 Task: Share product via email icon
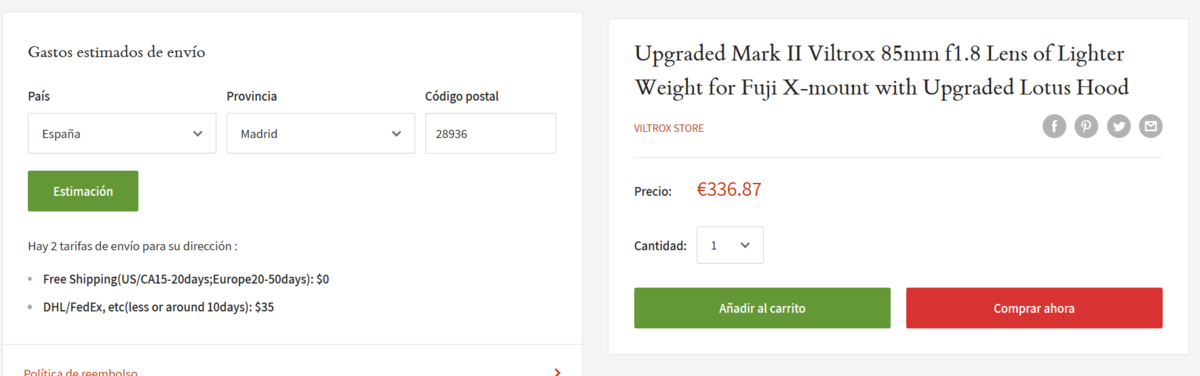[x=1151, y=126]
